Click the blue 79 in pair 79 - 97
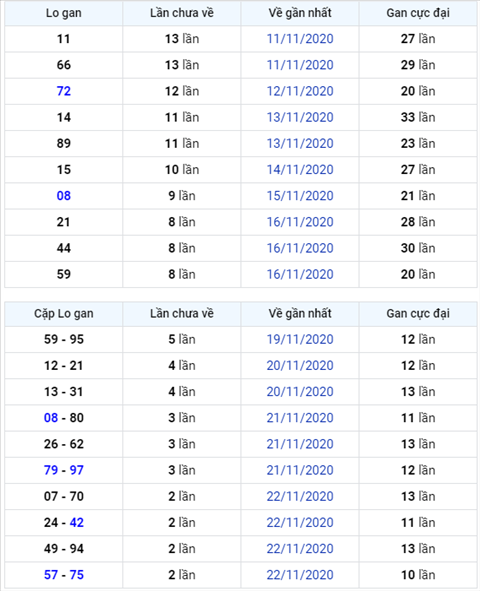Screen dimensions: 480x591 coord(51,470)
